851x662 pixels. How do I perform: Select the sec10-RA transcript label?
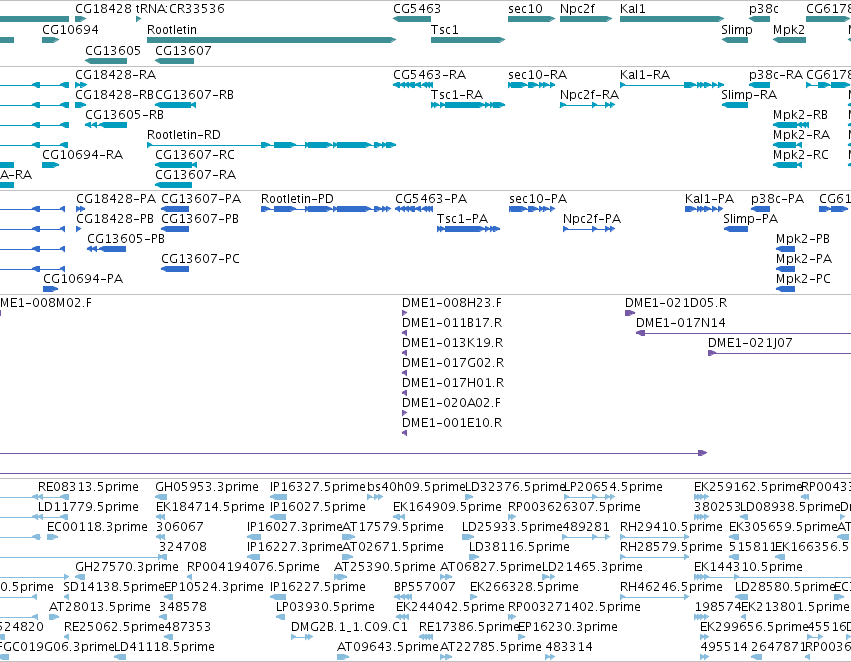537,74
